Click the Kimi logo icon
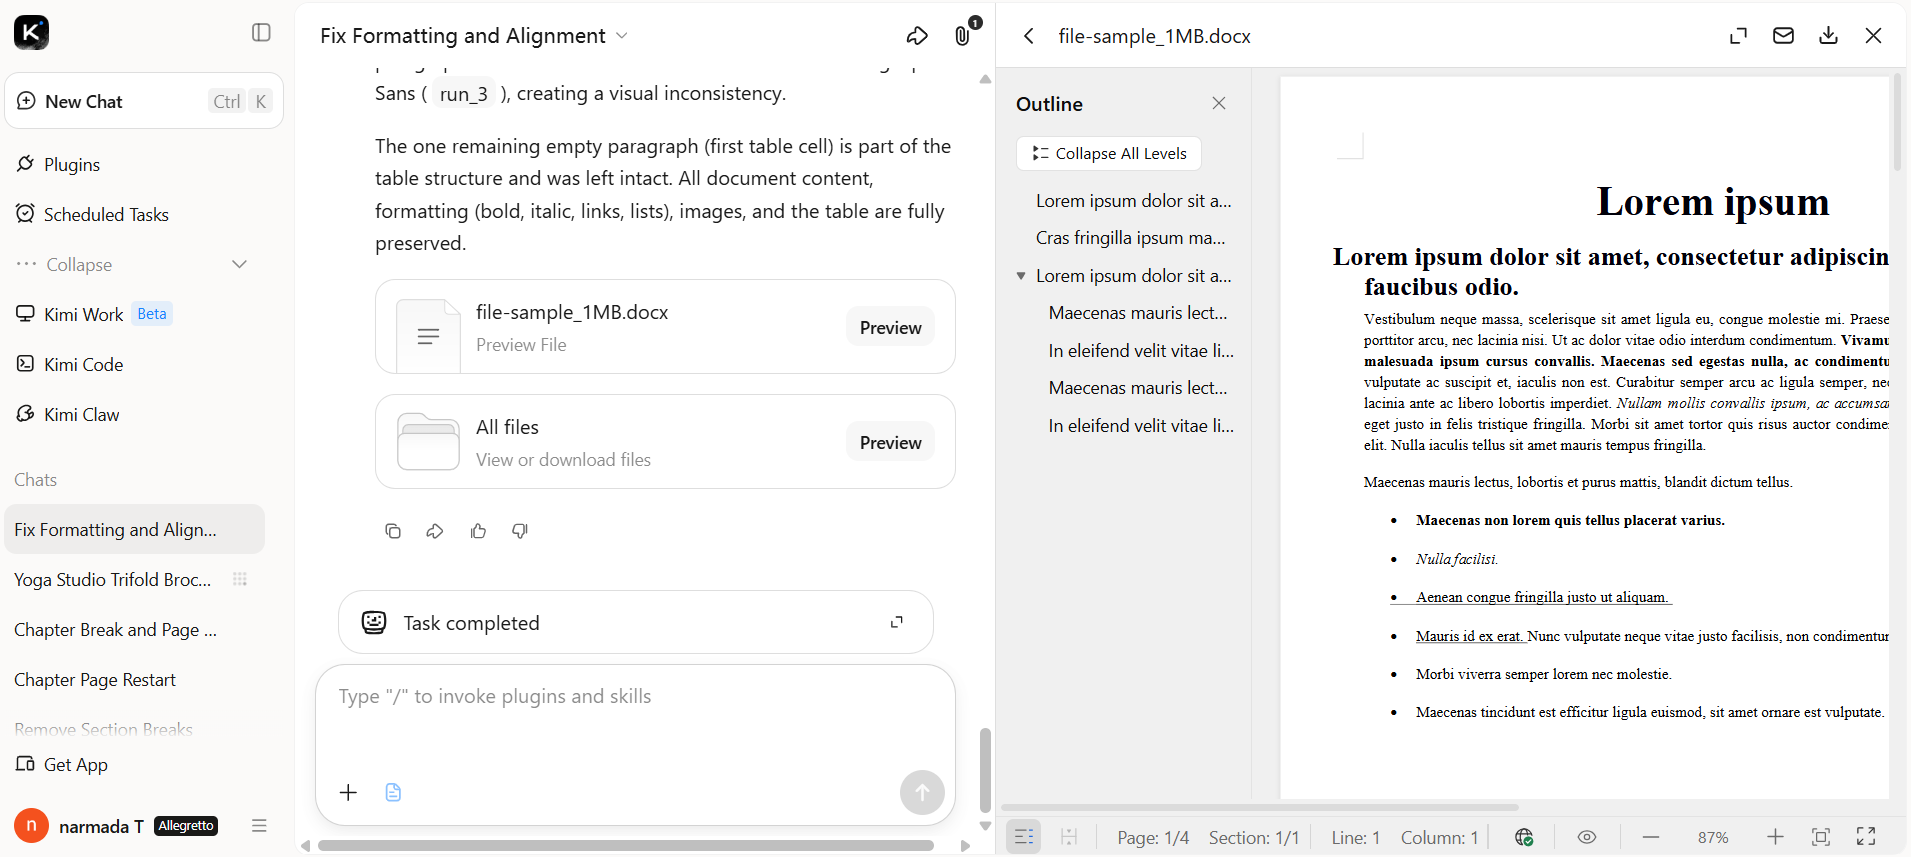Viewport: 1911px width, 857px height. (x=31, y=33)
